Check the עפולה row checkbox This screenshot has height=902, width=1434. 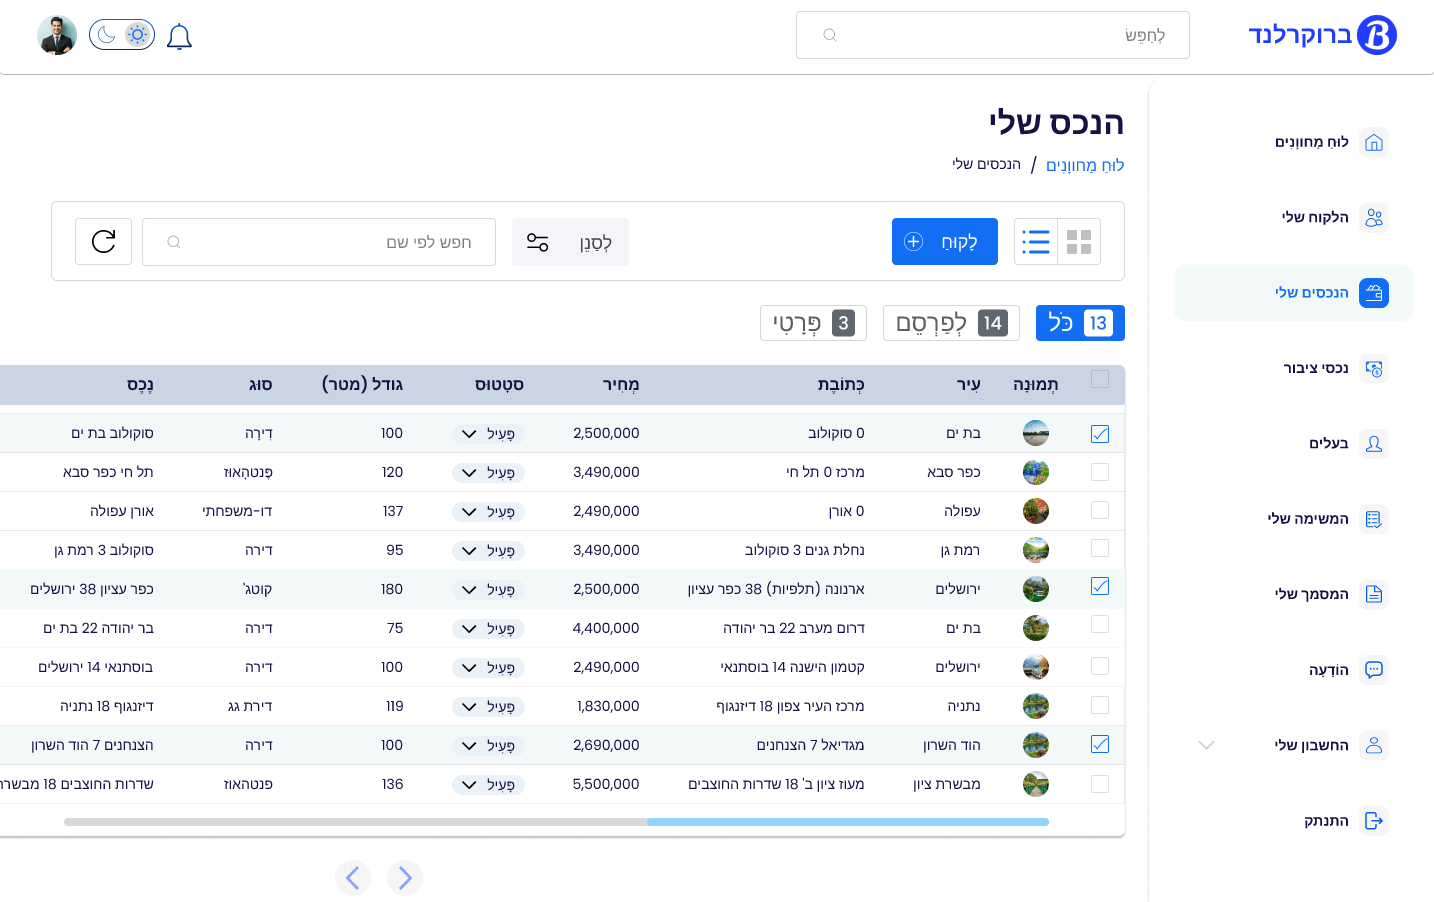tap(1100, 510)
